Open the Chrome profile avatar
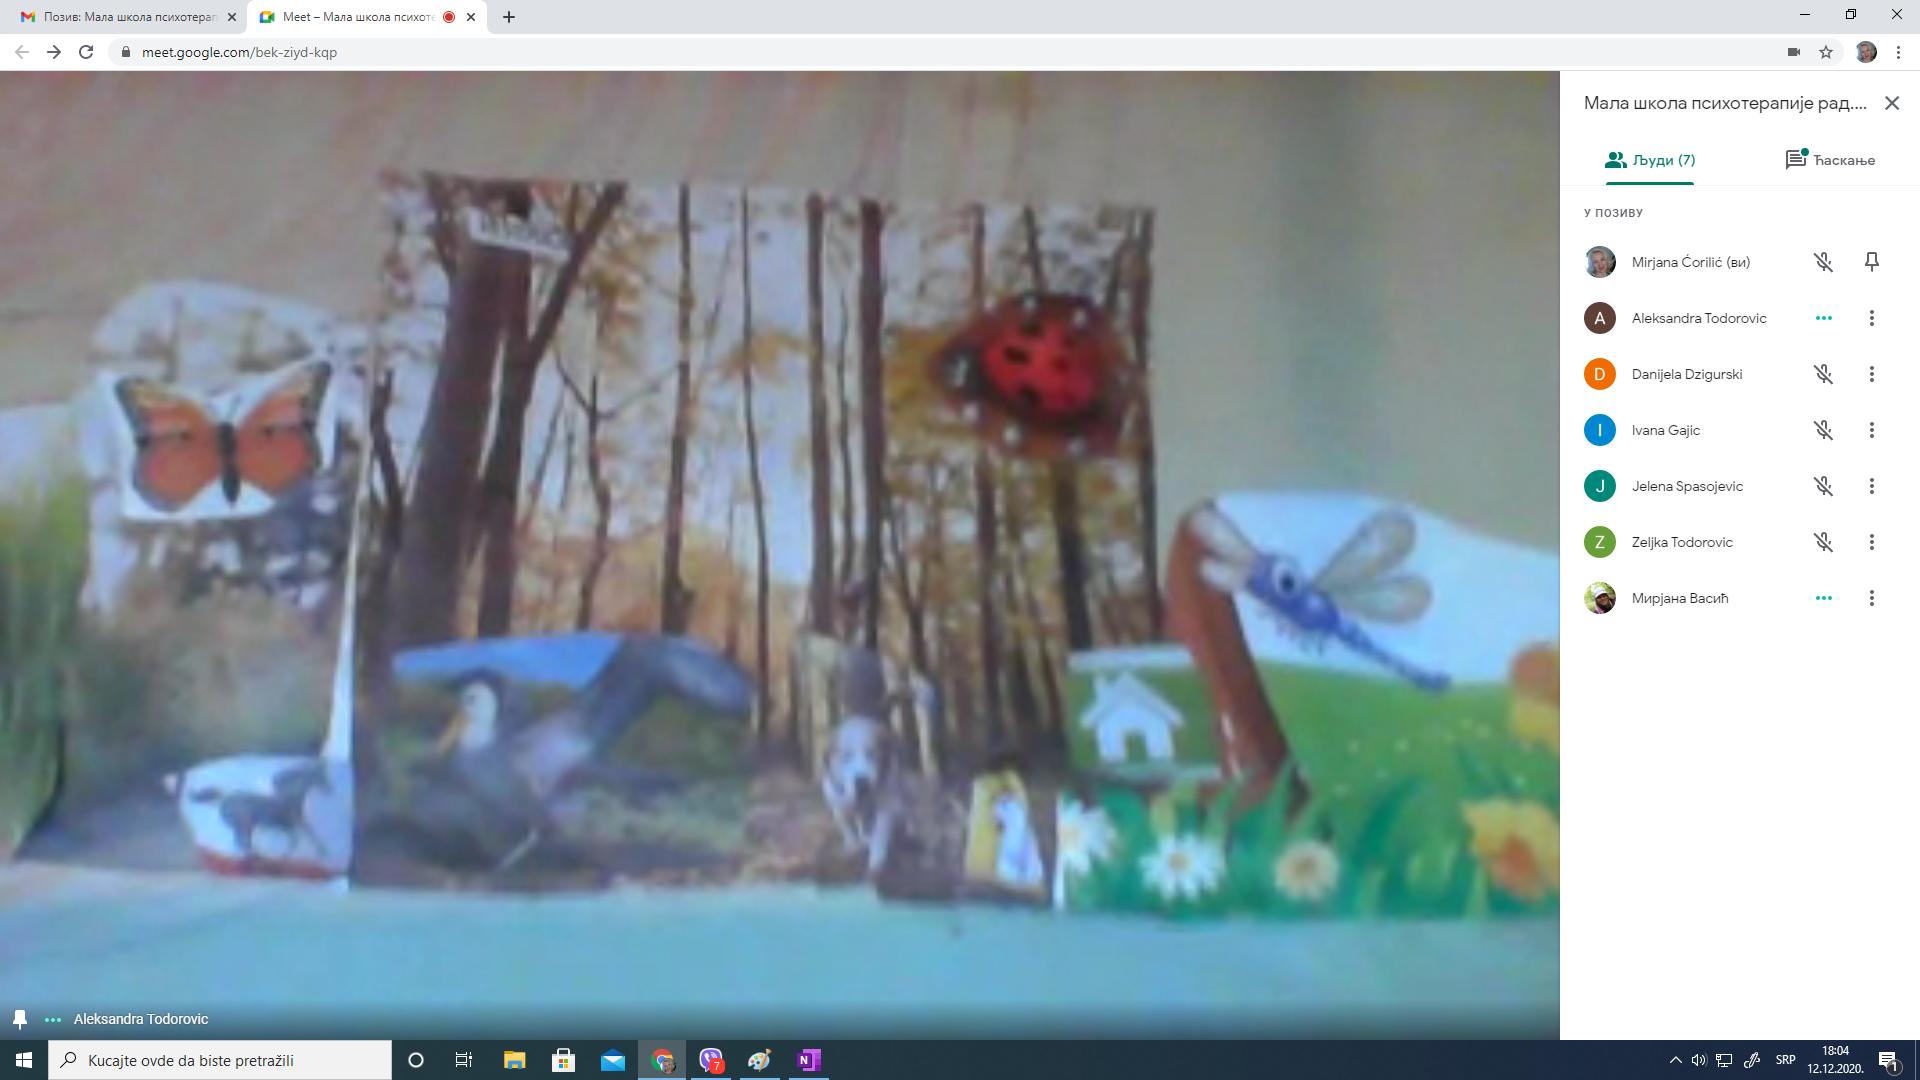 click(x=1865, y=52)
